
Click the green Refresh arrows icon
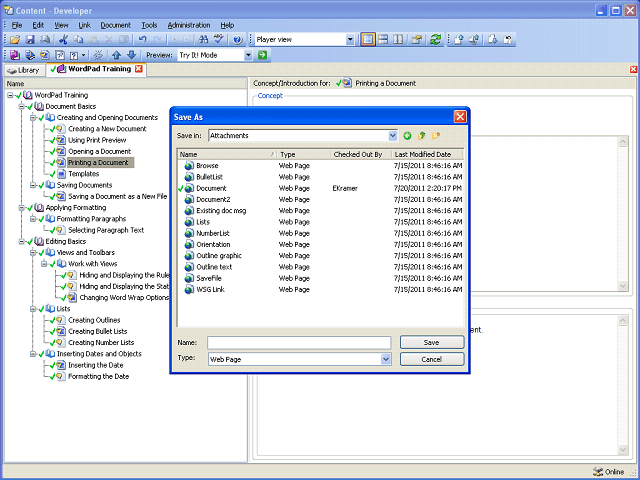(436, 40)
